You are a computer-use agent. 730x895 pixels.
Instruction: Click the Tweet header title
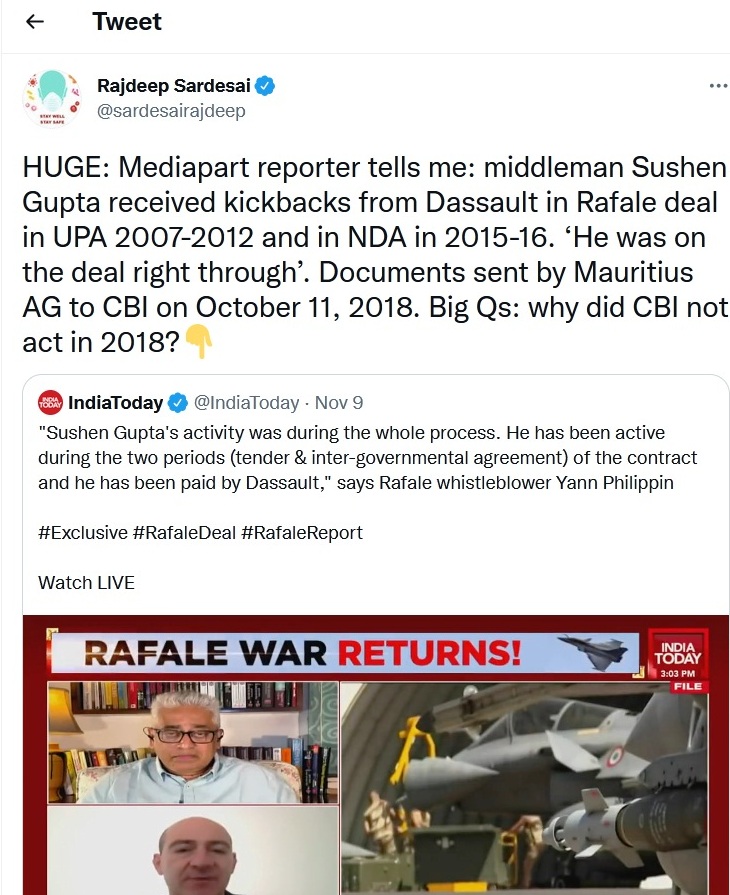[x=127, y=22]
